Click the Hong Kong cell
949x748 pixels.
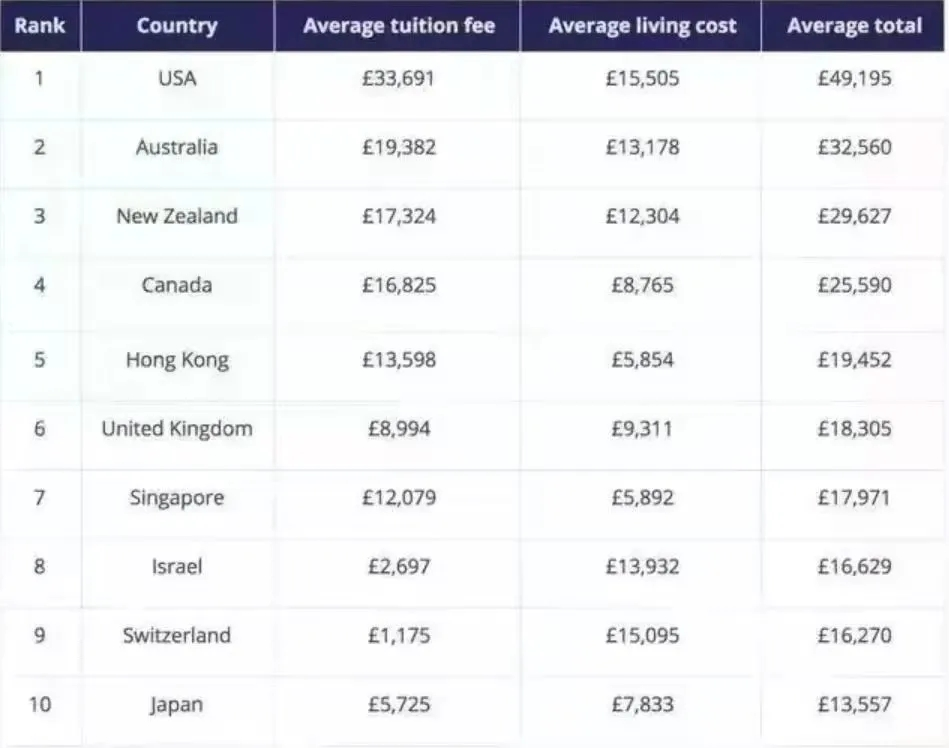click(x=177, y=360)
